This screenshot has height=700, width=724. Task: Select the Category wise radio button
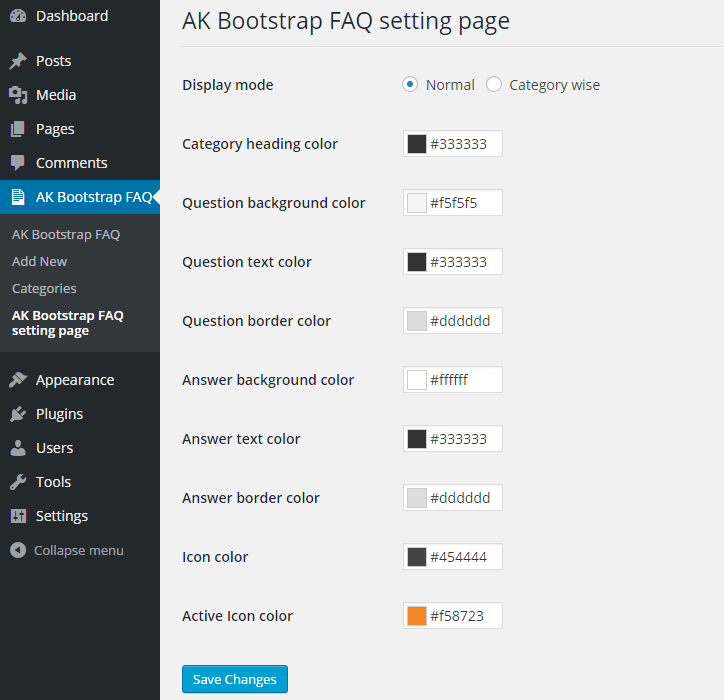[x=494, y=84]
